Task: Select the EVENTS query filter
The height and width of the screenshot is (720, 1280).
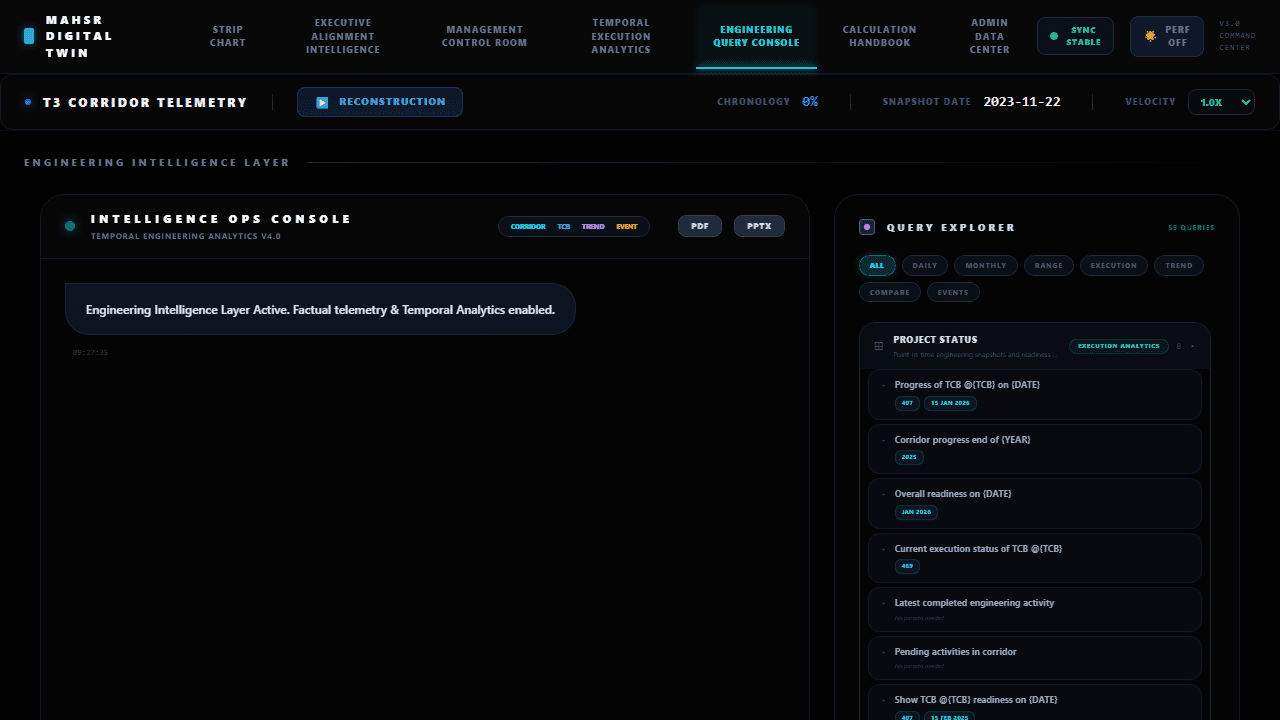Action: [953, 292]
